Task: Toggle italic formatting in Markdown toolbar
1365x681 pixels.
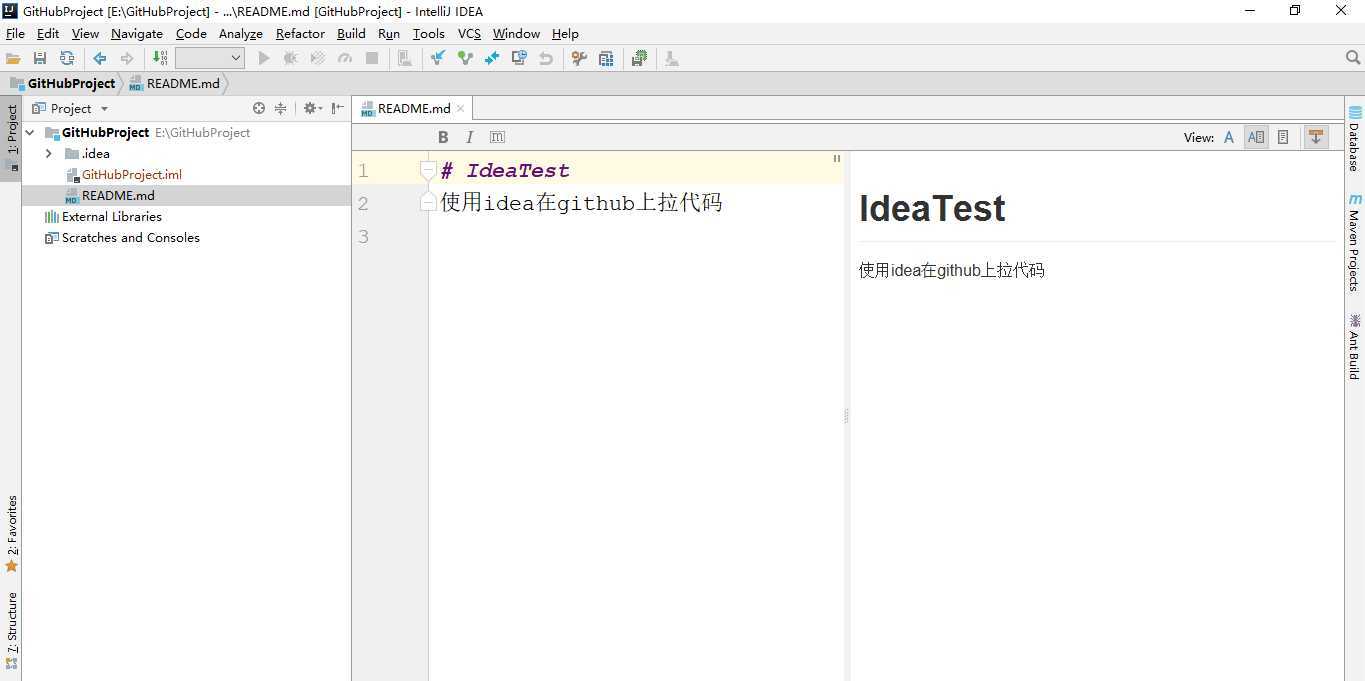Action: [x=470, y=137]
